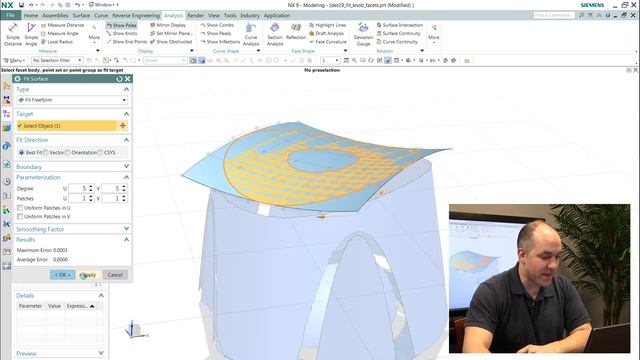This screenshot has width=640, height=360.
Task: Collapse the Details panel section
Action: [101, 296]
